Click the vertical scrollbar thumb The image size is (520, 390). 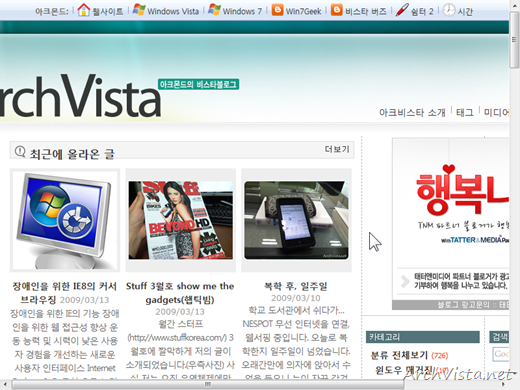pos(514,40)
